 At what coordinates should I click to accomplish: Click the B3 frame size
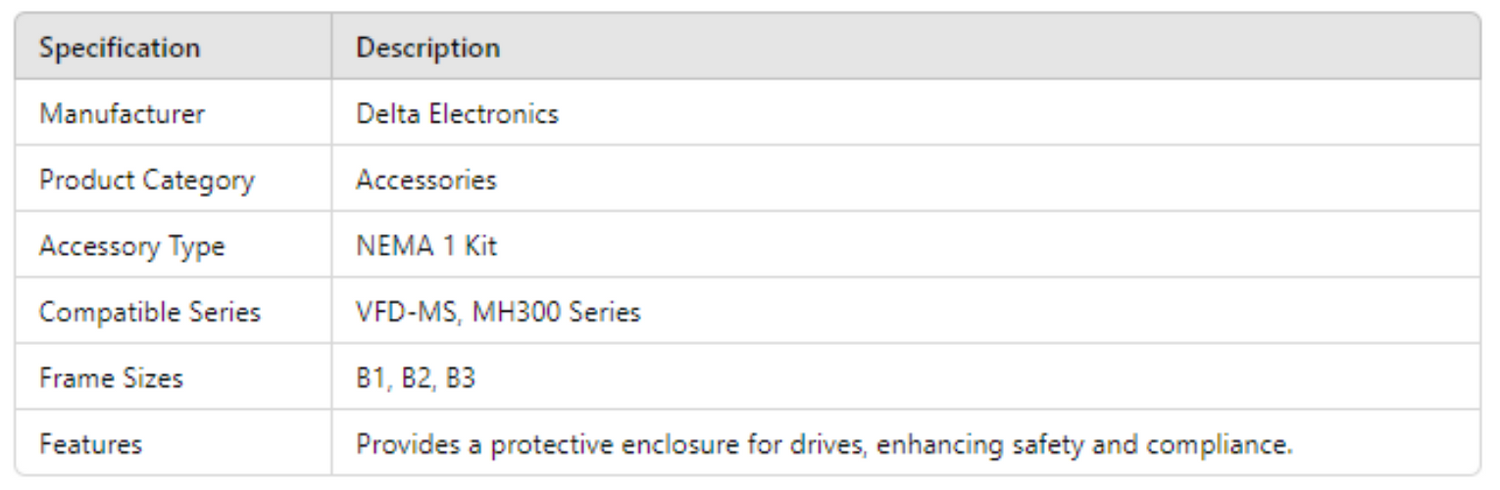coord(460,378)
